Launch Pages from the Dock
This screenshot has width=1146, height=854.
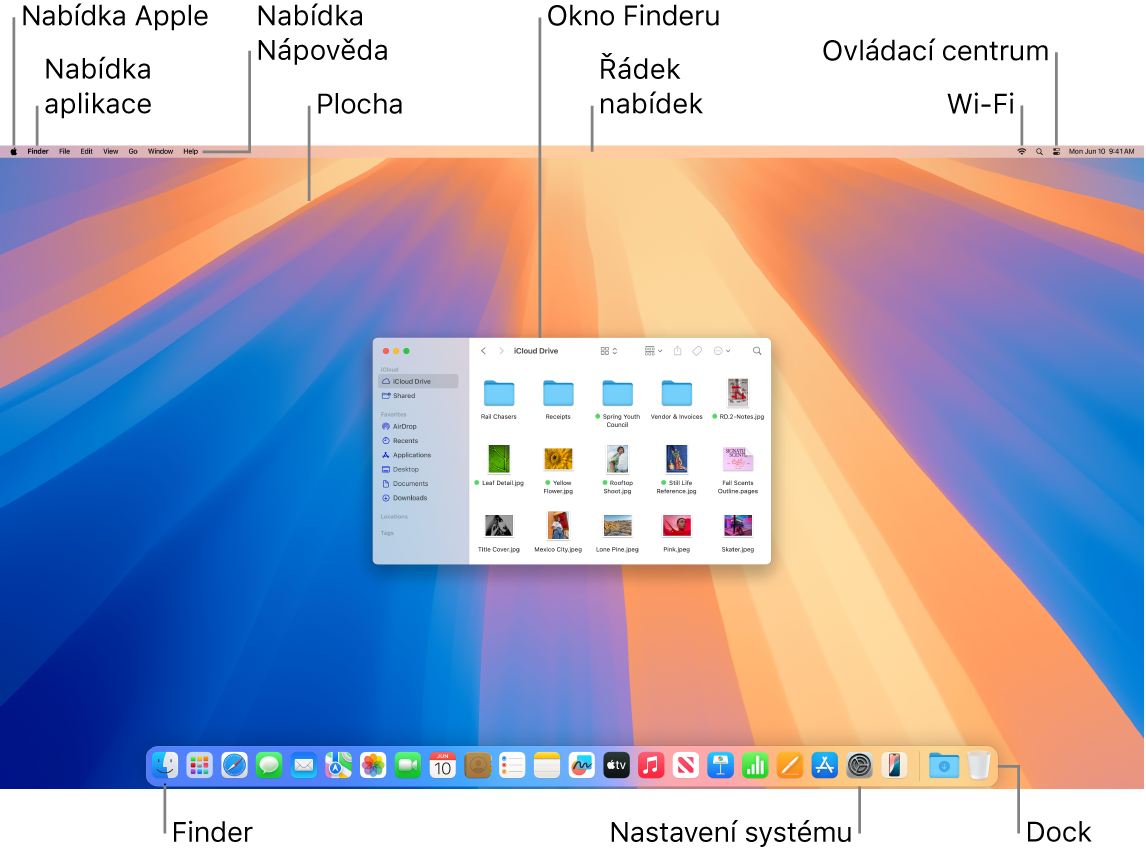[789, 766]
